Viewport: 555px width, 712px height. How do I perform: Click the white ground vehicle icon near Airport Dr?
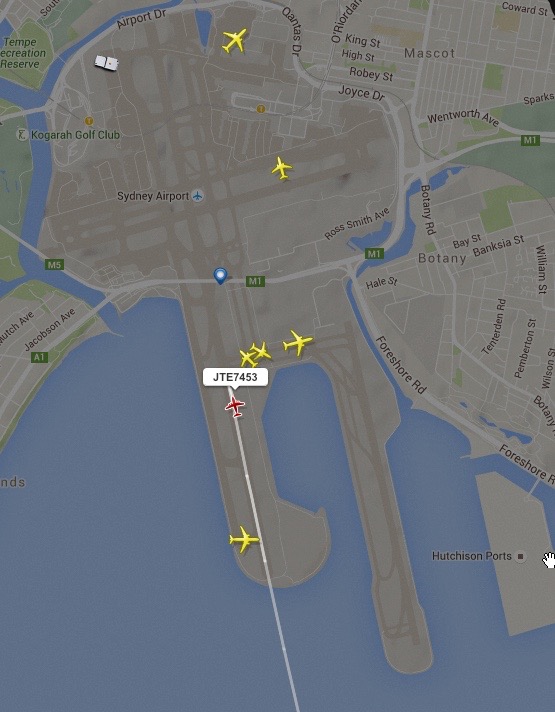[x=107, y=63]
